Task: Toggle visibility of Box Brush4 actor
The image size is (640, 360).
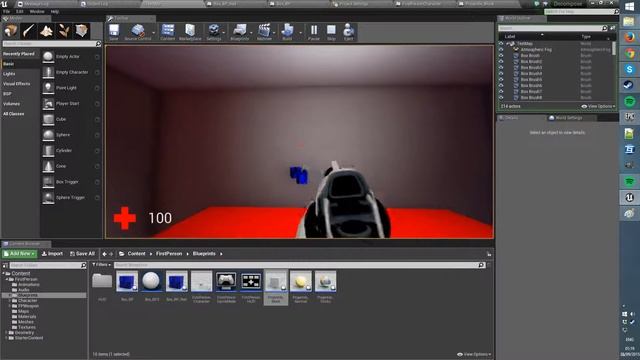Action: (x=501, y=73)
